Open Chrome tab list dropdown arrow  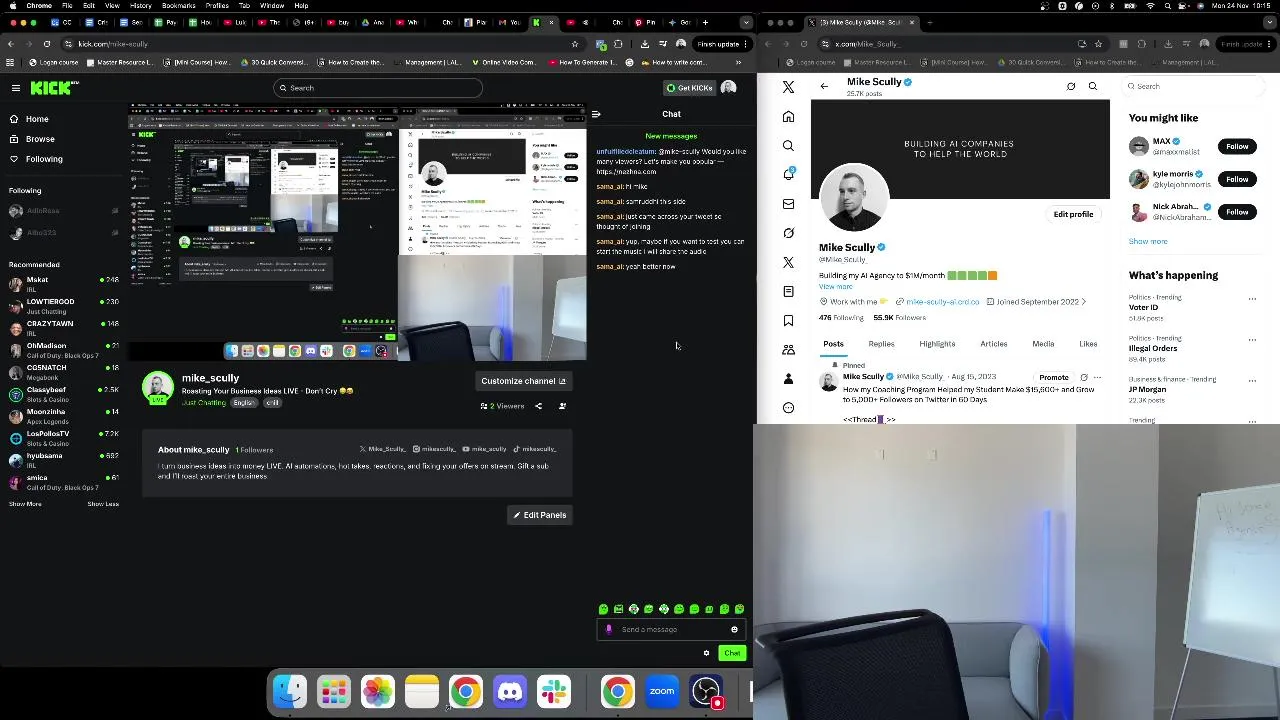pos(746,22)
